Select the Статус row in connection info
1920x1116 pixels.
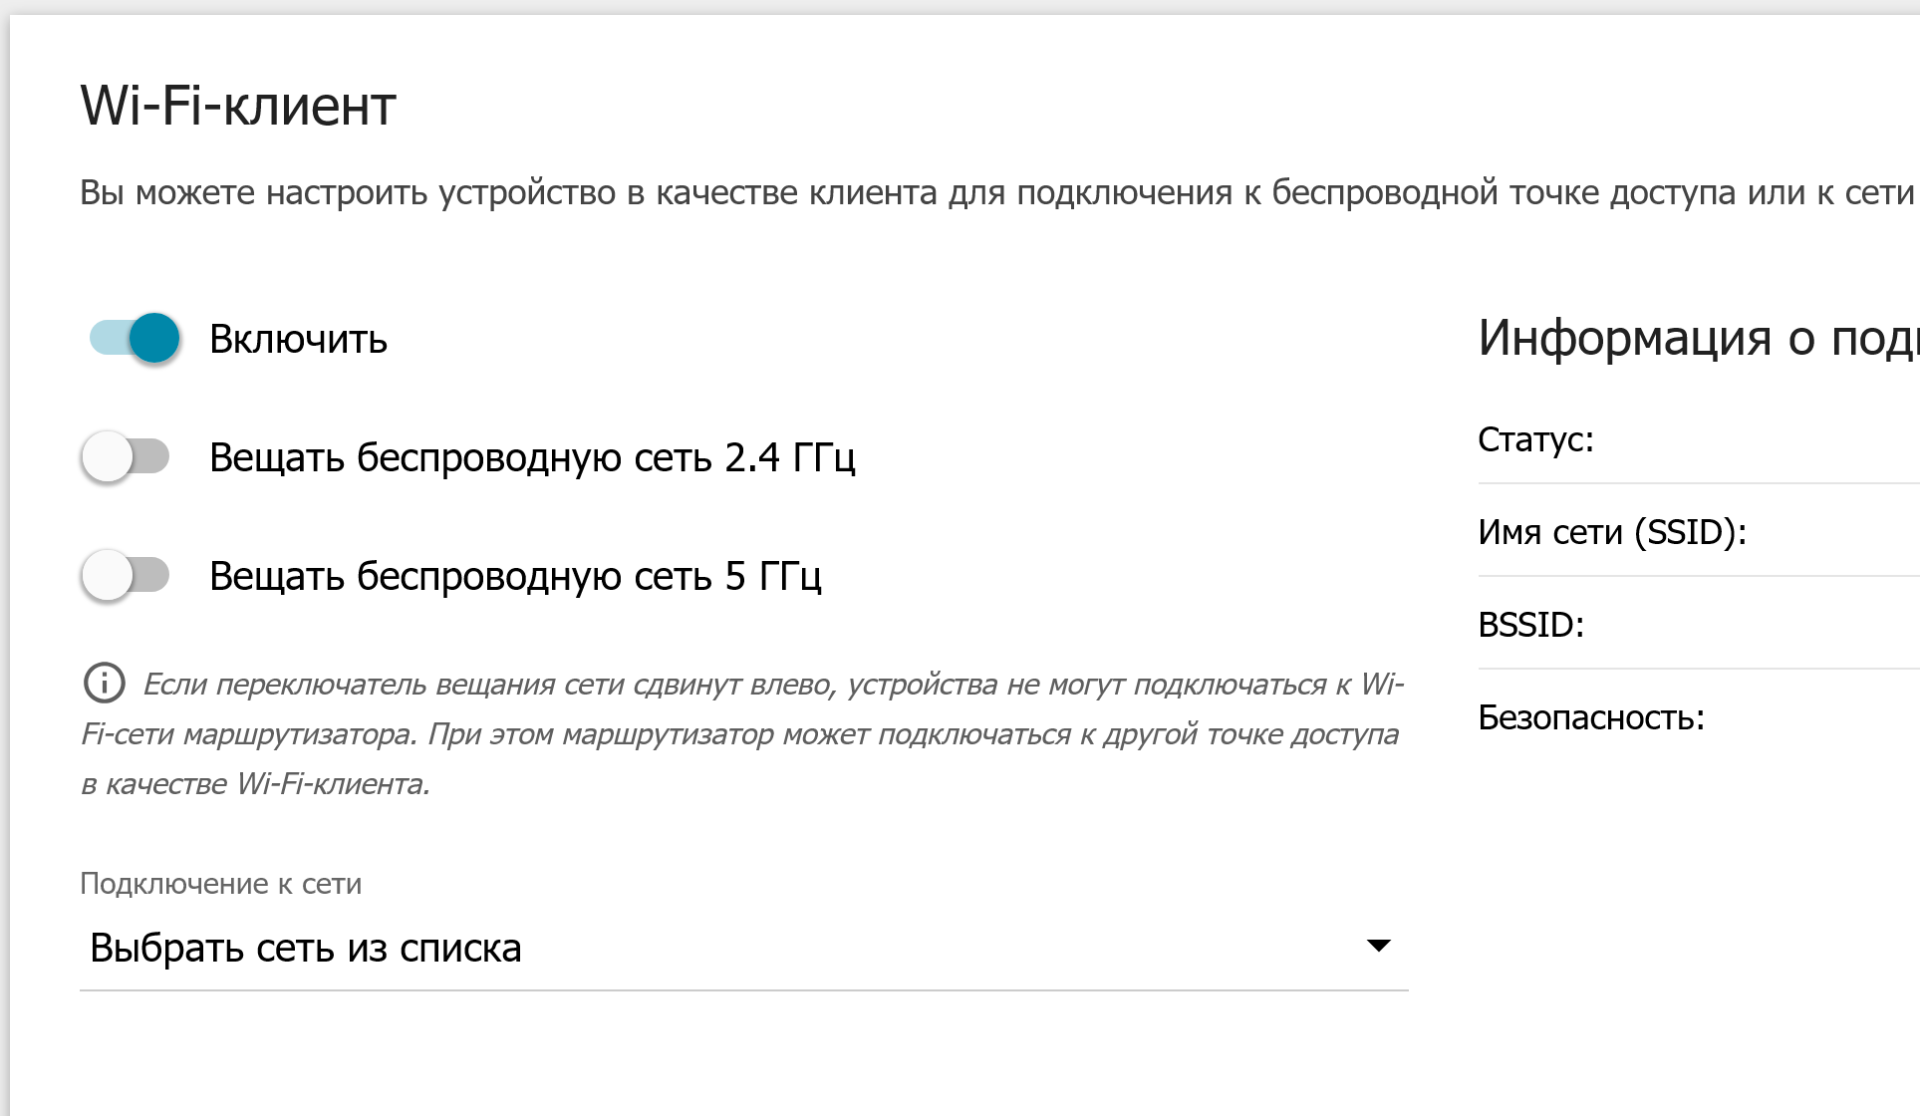tap(1699, 439)
